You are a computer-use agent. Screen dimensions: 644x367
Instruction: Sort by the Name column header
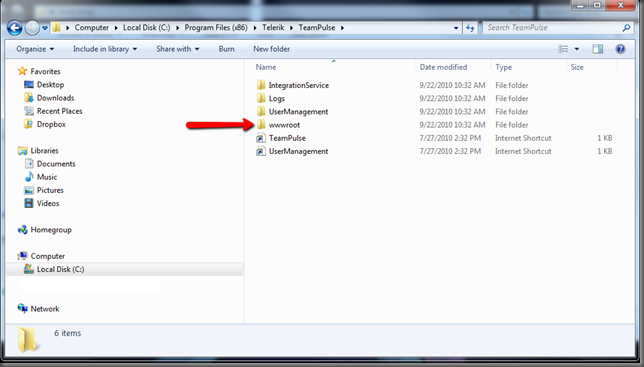pos(266,67)
